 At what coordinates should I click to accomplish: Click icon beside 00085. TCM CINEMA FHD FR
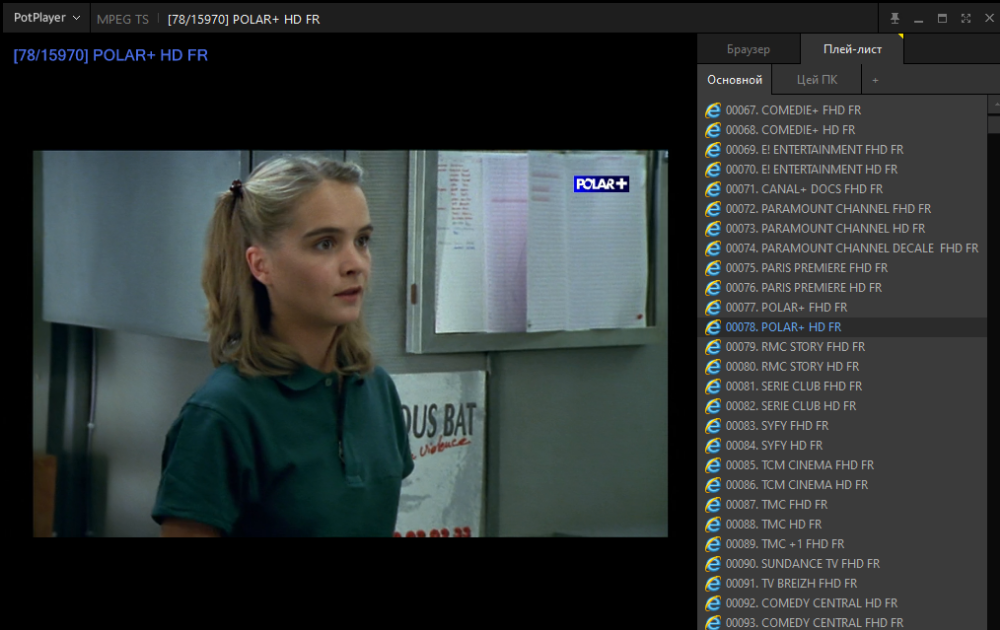point(712,465)
